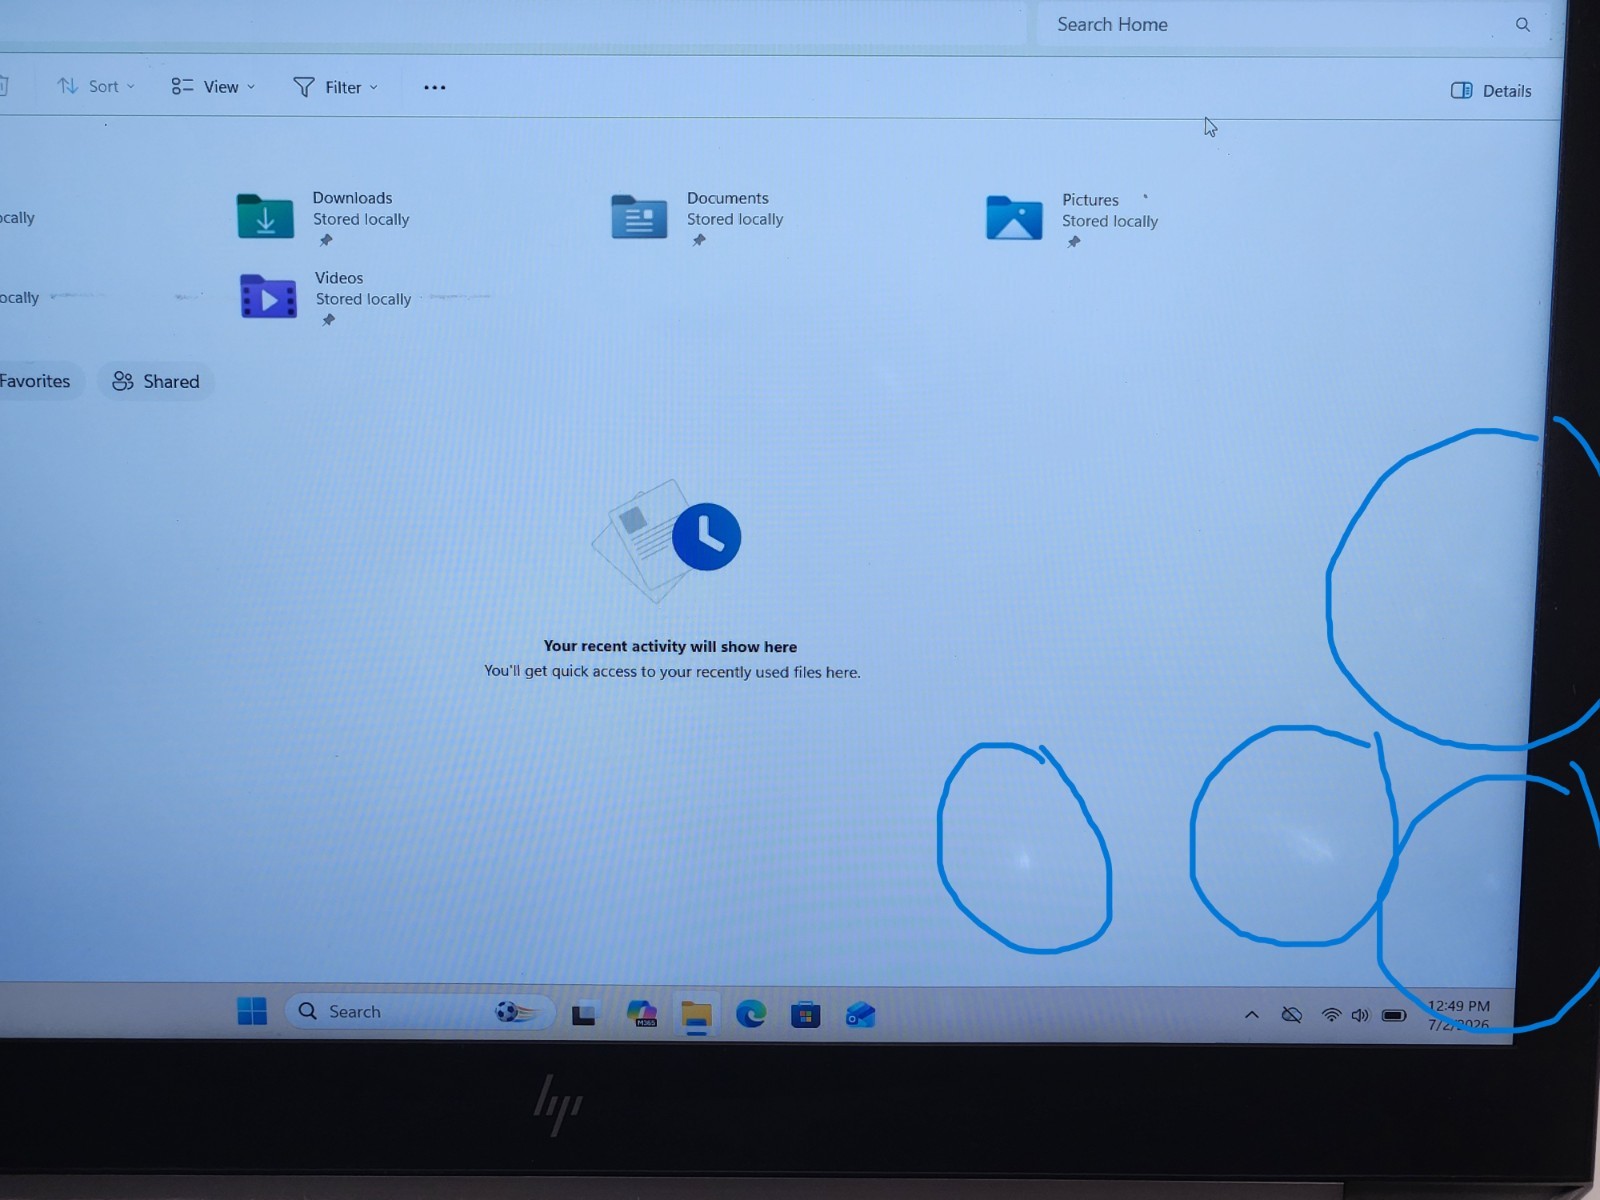Click the battery status icon

pos(1394,1015)
